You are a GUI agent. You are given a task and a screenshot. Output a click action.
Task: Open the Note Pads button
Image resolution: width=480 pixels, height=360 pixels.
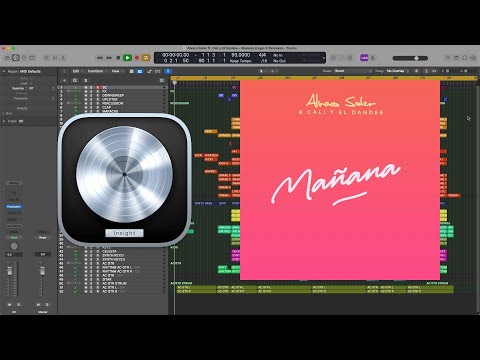coord(456,58)
